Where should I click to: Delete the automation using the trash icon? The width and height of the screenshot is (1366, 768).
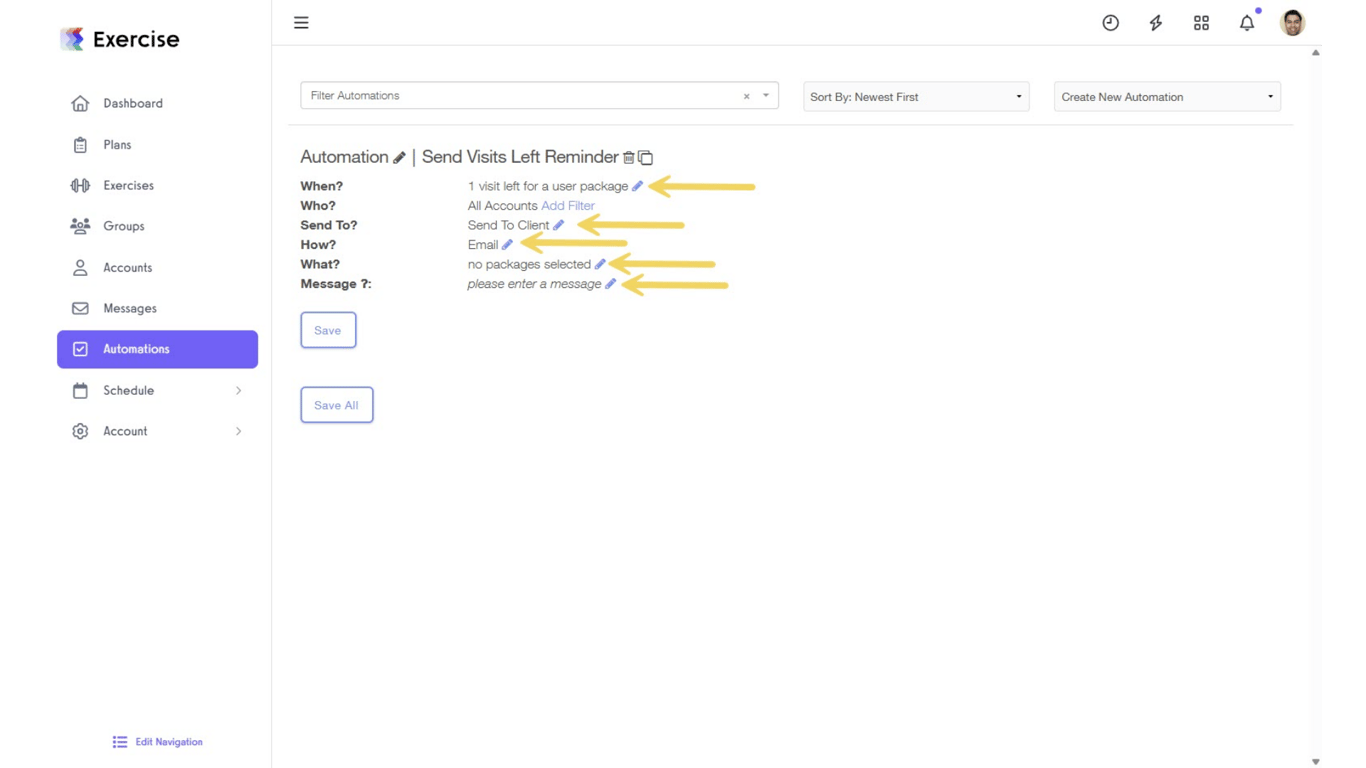pyautogui.click(x=629, y=157)
